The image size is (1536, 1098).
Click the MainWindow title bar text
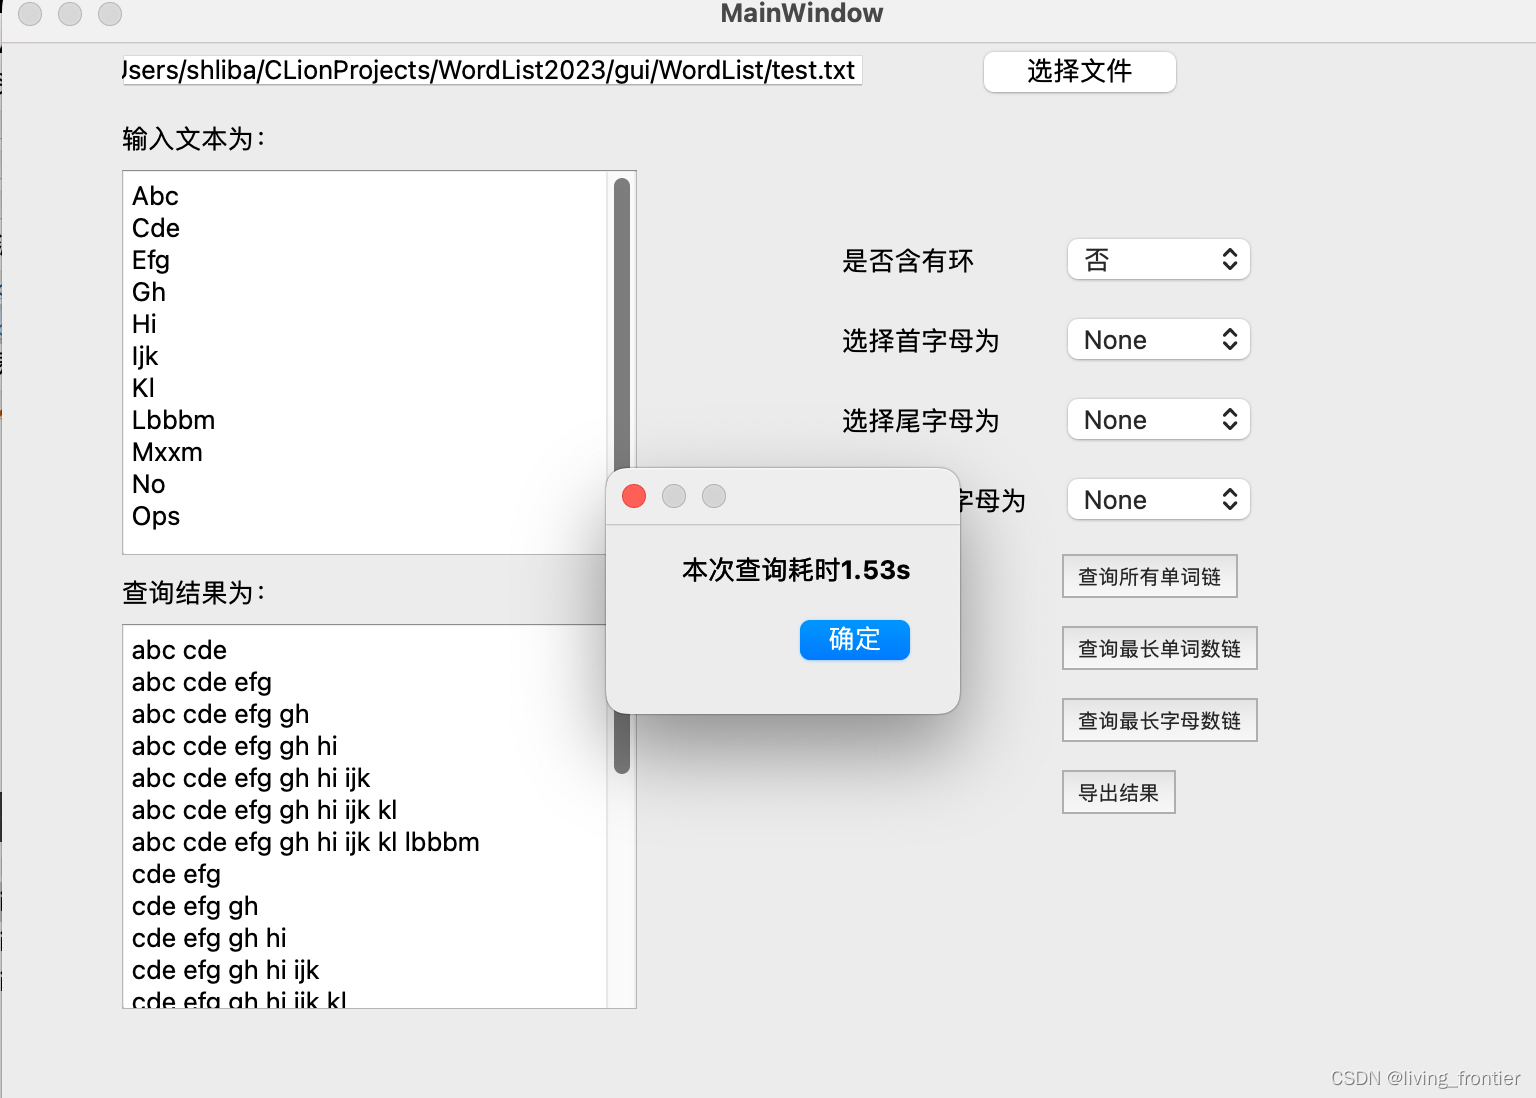(802, 14)
